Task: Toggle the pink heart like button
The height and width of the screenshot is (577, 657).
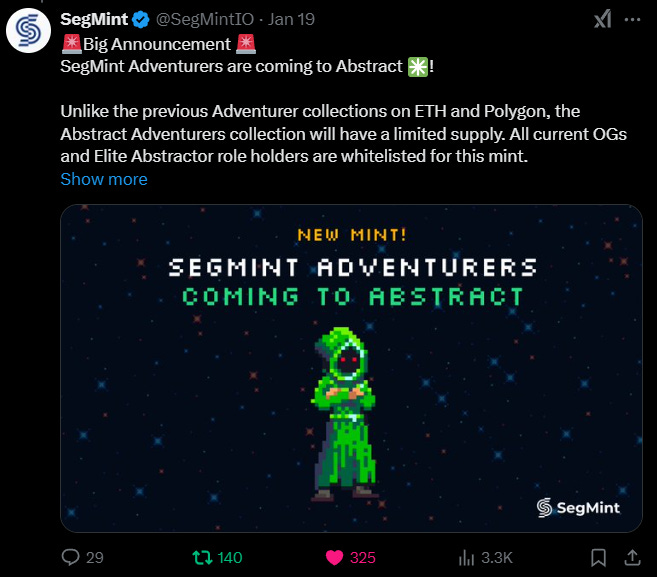Action: pos(334,558)
